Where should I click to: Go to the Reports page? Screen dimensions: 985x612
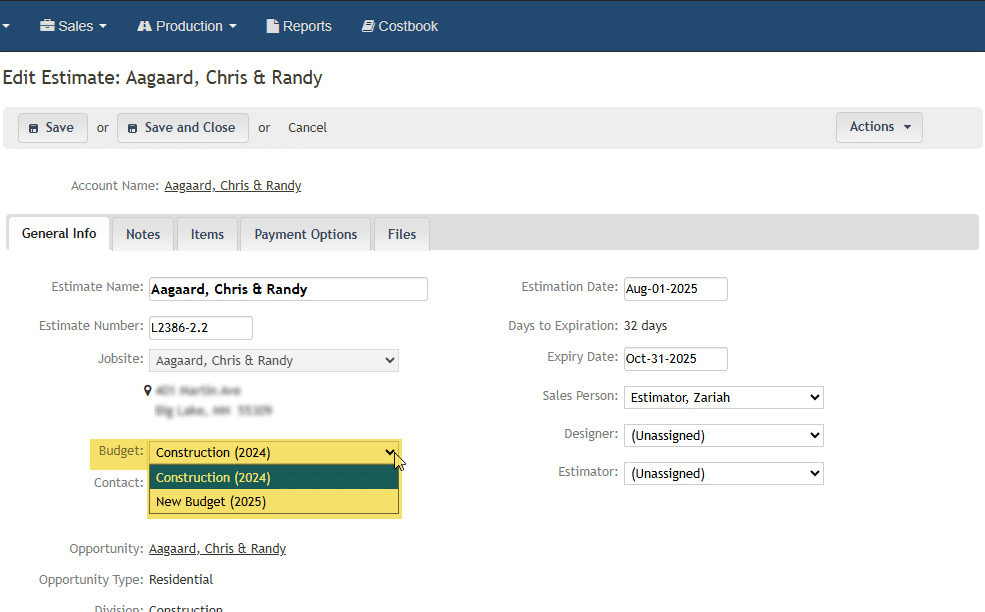[x=299, y=26]
